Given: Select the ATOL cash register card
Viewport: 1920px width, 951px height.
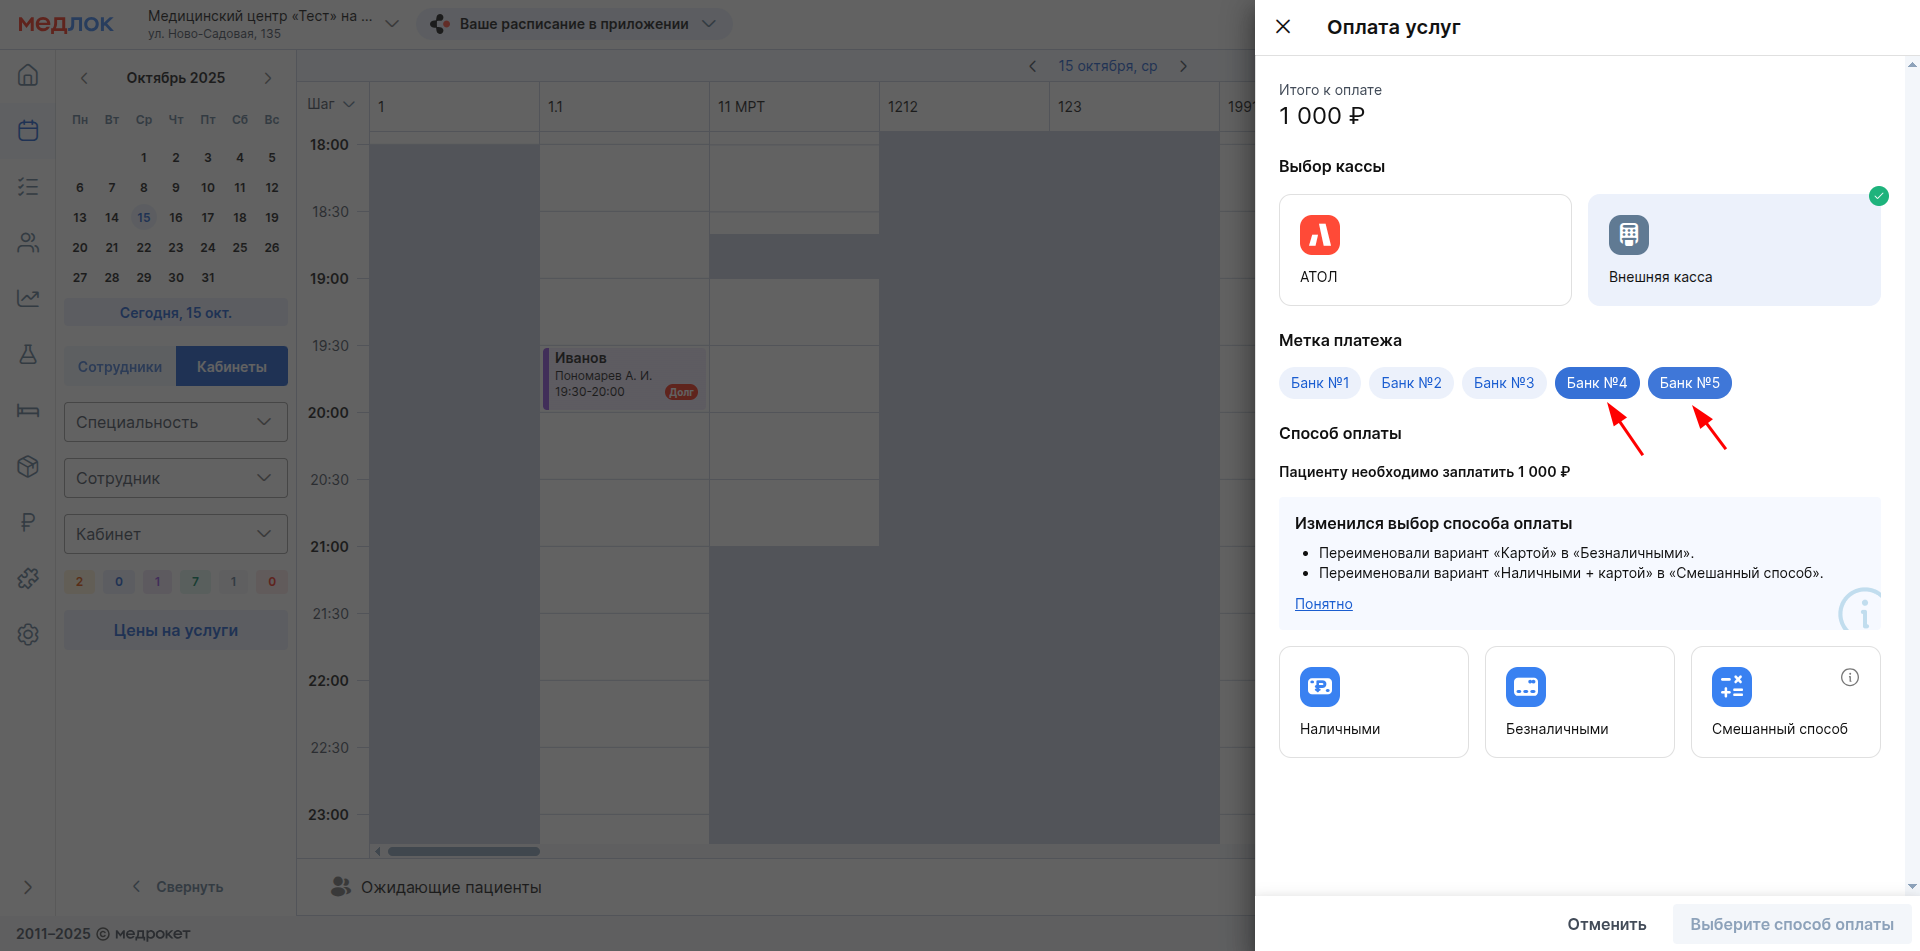Looking at the screenshot, I should pyautogui.click(x=1424, y=250).
